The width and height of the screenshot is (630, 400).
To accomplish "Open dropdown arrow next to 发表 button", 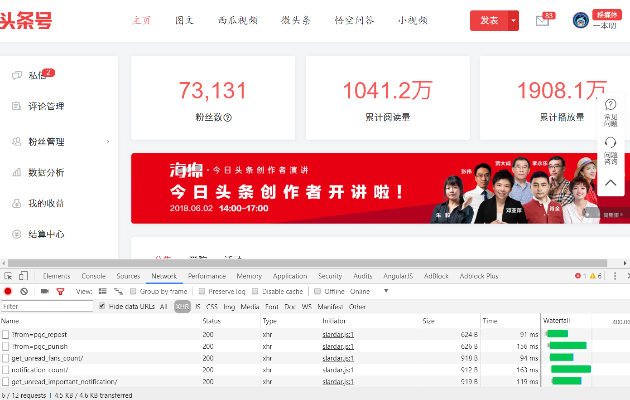I will click(514, 20).
